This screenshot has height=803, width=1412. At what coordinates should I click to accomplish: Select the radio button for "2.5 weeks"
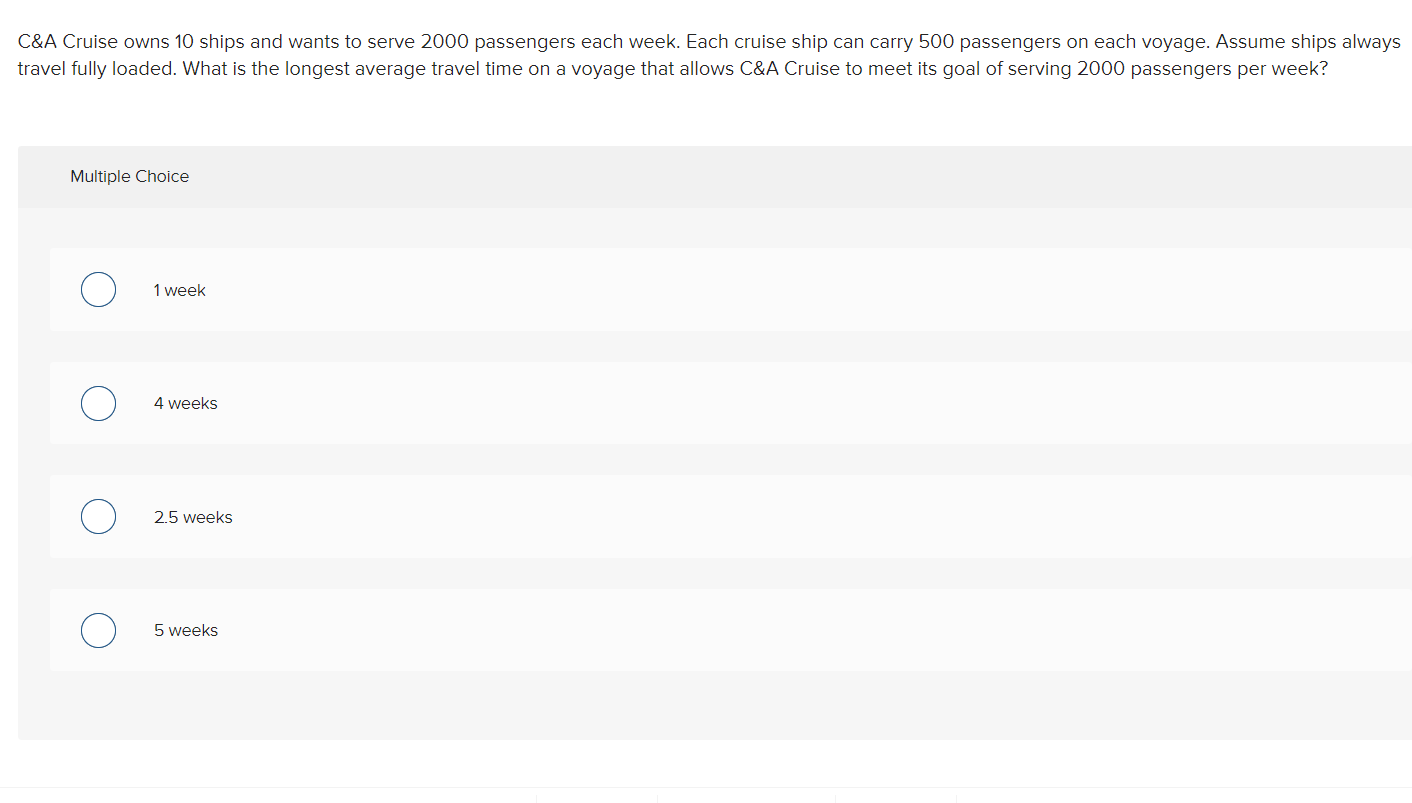coord(98,516)
